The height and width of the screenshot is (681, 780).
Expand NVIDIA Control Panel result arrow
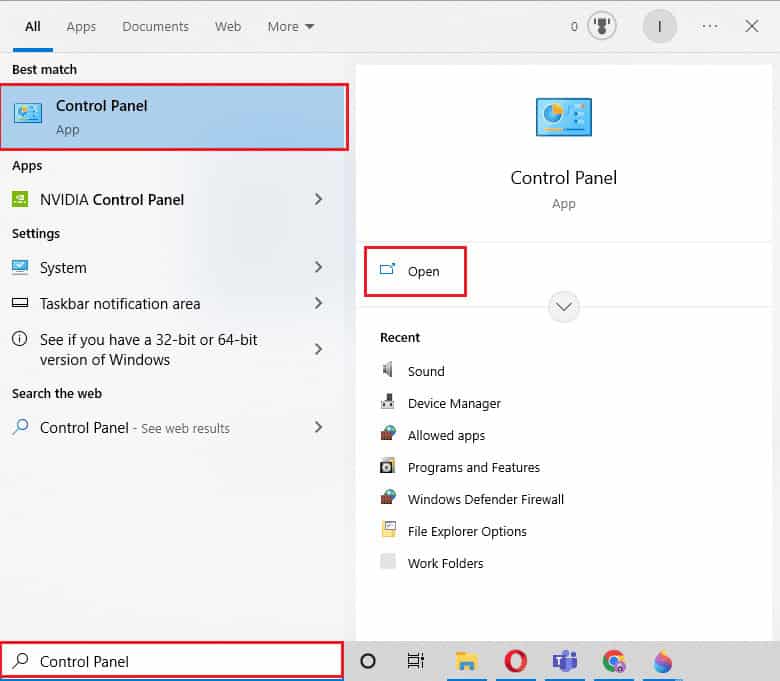(319, 199)
